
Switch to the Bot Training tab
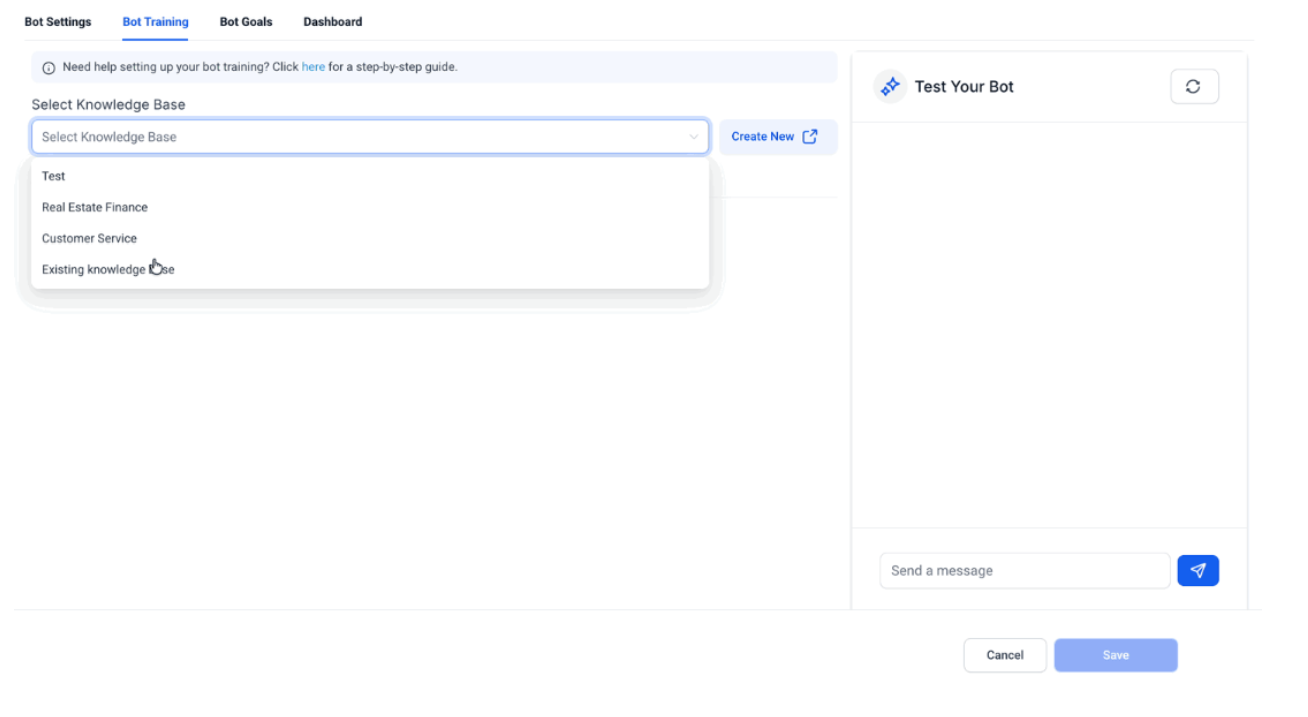click(155, 21)
